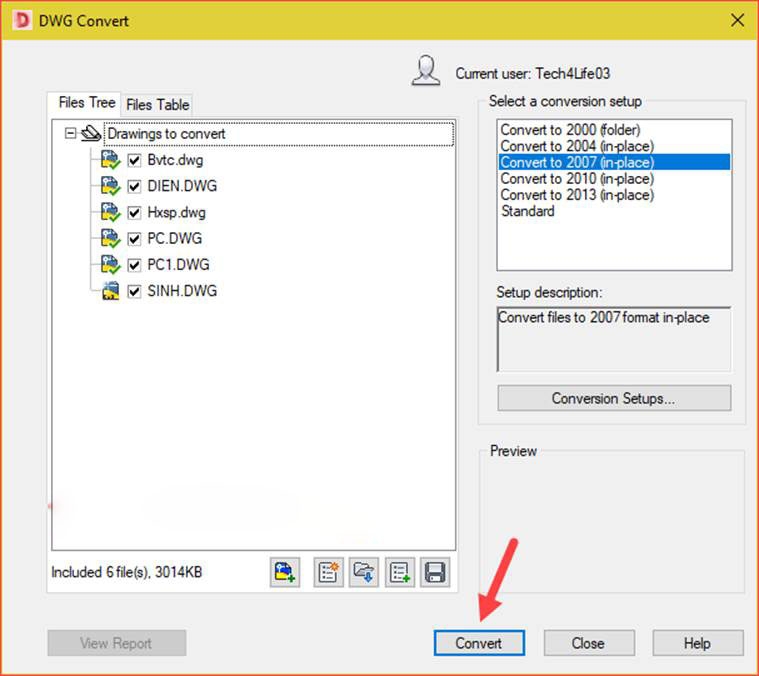Select the DIEN.DWG file name

tap(182, 186)
